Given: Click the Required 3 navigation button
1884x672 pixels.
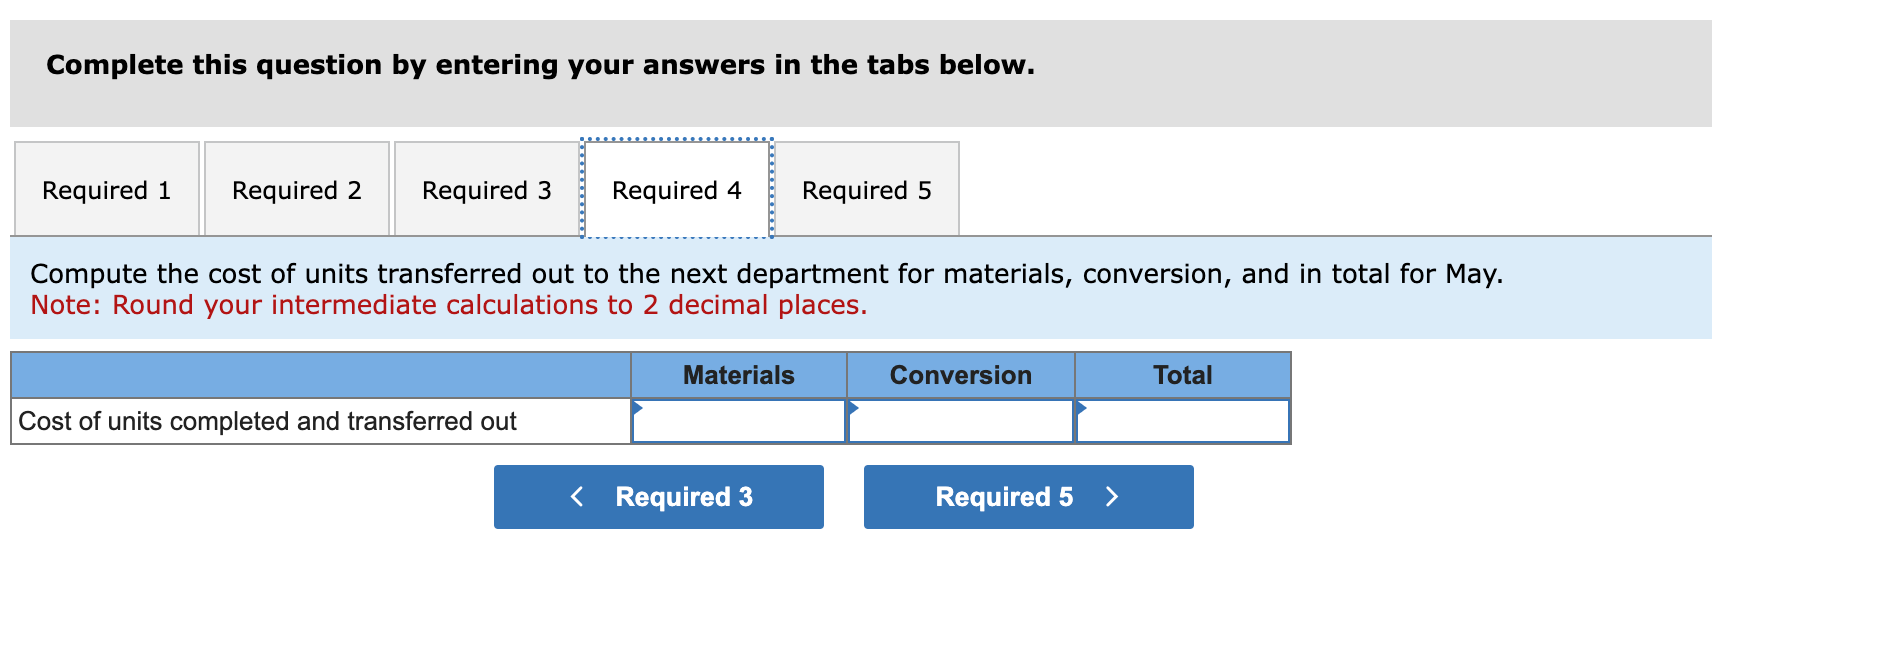Looking at the screenshot, I should (658, 497).
